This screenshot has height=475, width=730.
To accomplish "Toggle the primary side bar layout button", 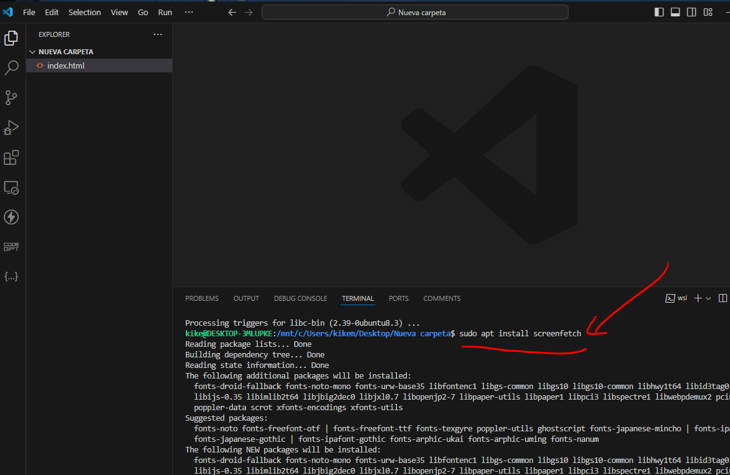I will pos(659,12).
